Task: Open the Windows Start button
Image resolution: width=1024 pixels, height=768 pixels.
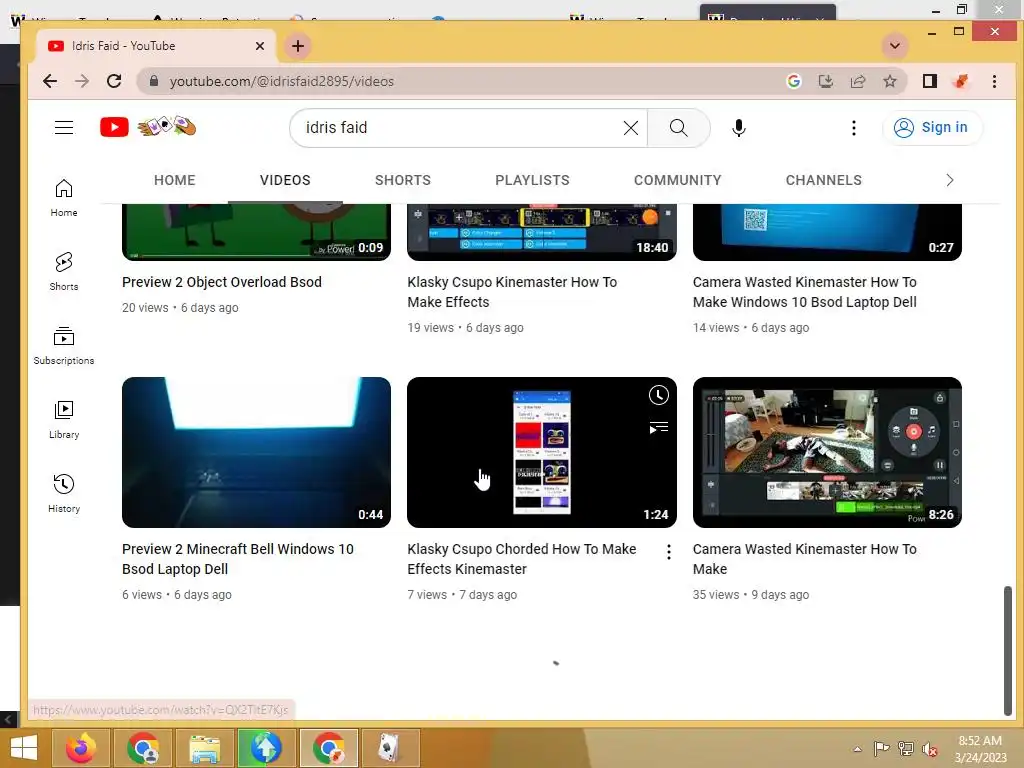Action: [x=24, y=748]
